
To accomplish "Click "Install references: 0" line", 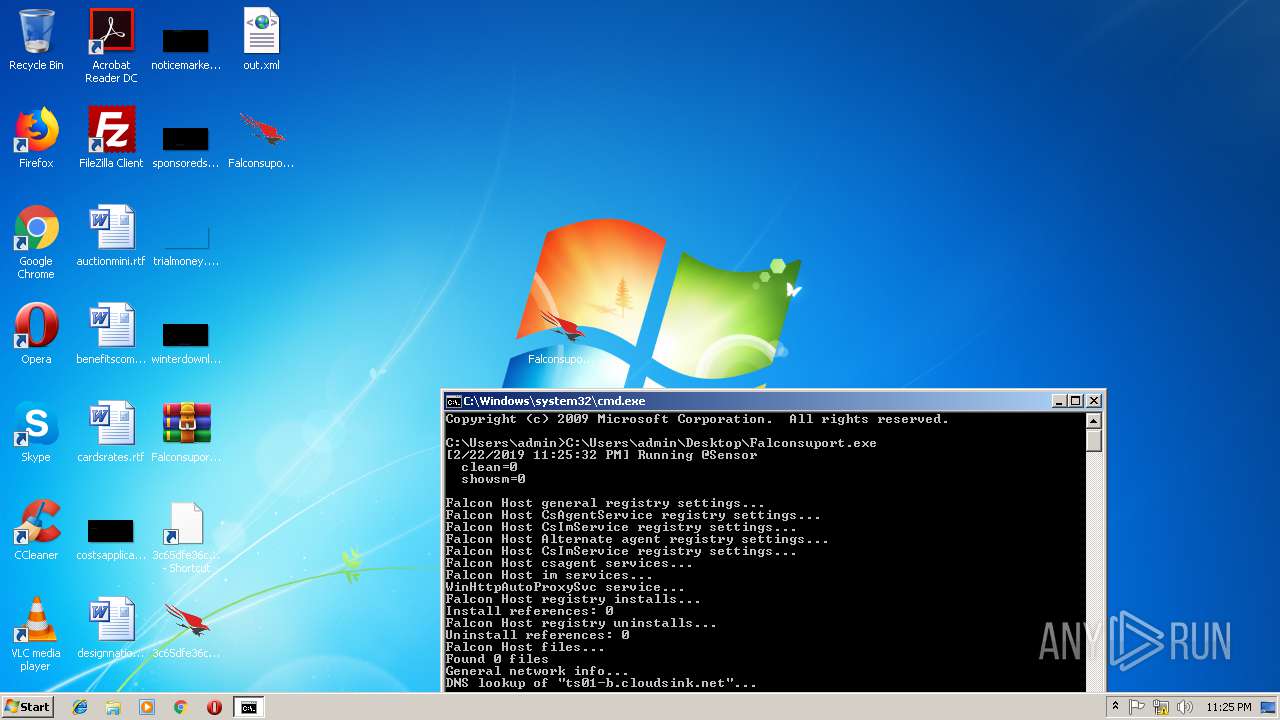I will click(529, 611).
